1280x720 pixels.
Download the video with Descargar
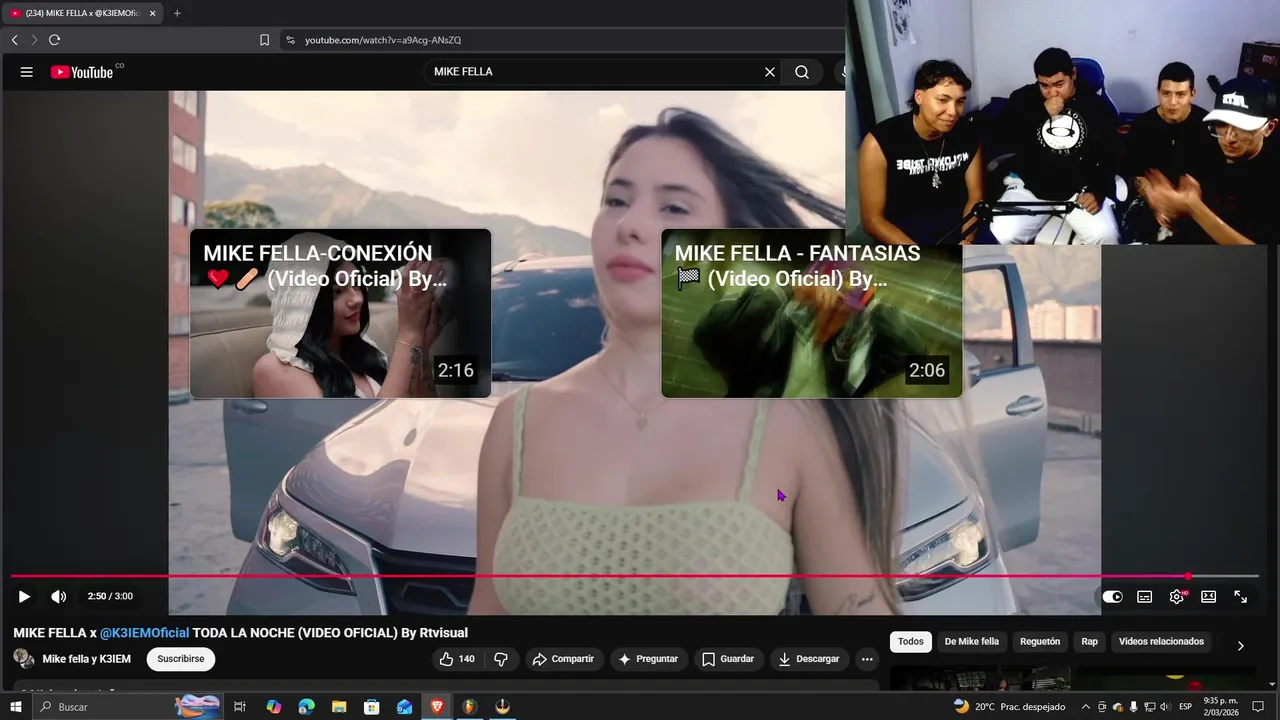[x=809, y=659]
